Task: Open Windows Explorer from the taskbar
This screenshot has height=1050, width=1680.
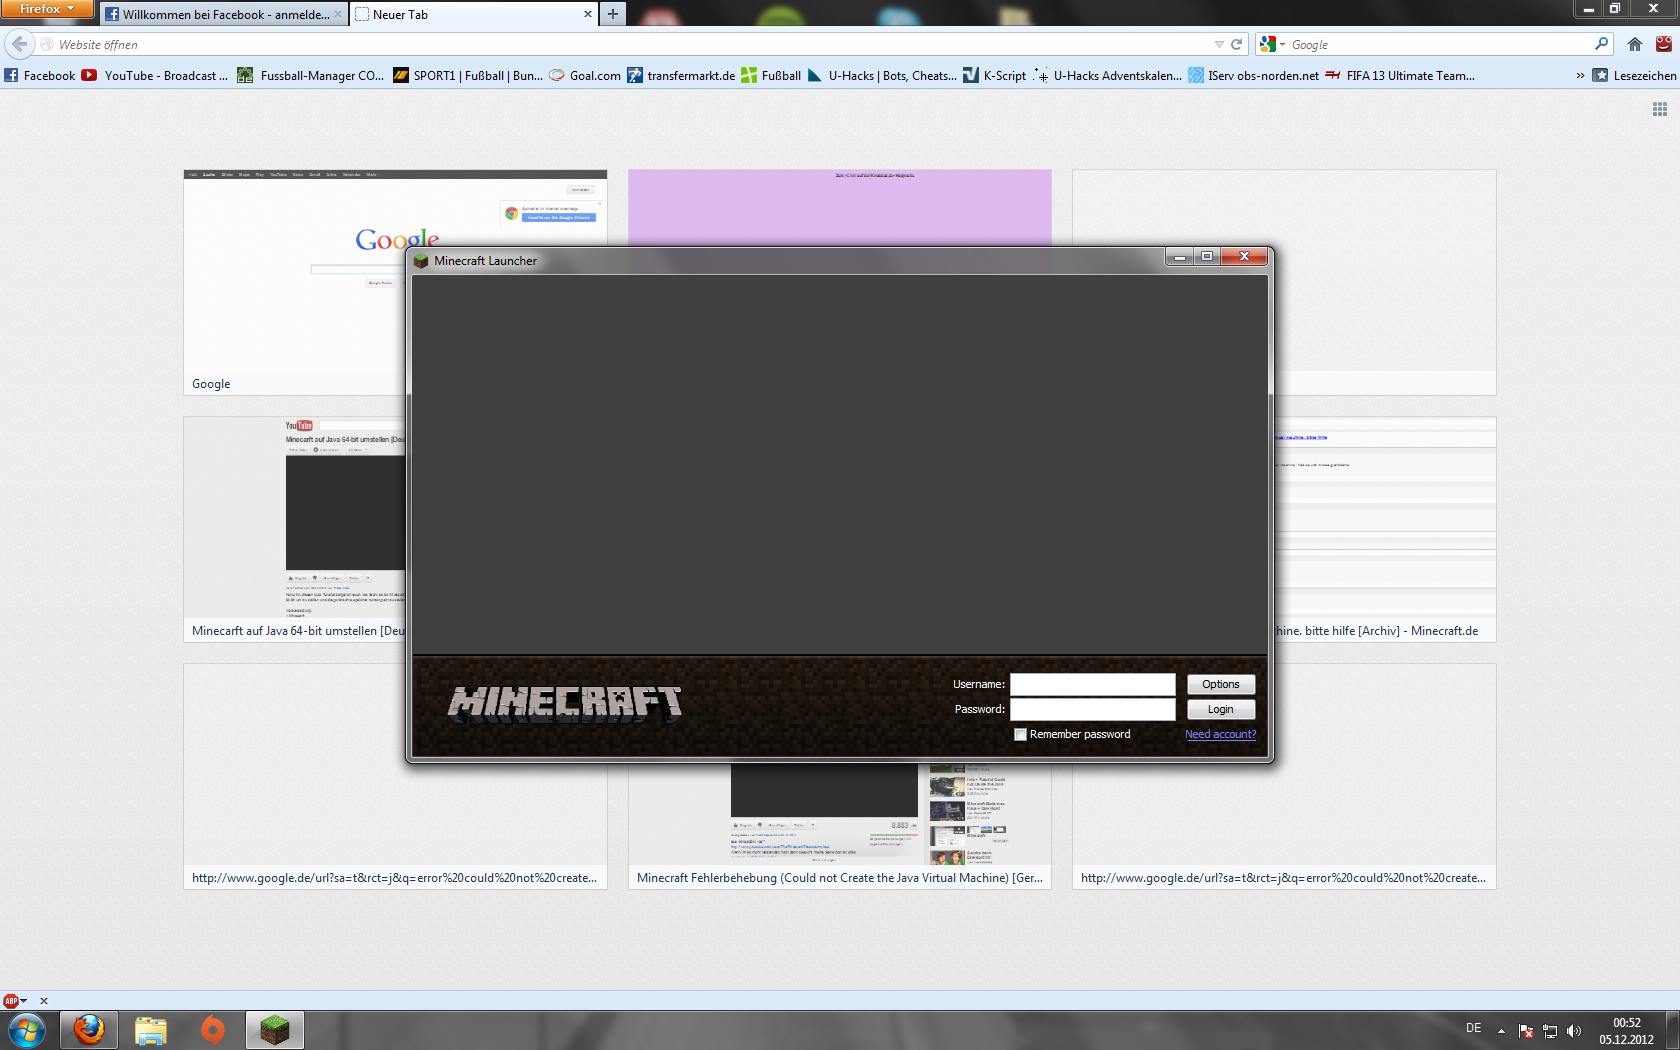Action: coord(150,1029)
